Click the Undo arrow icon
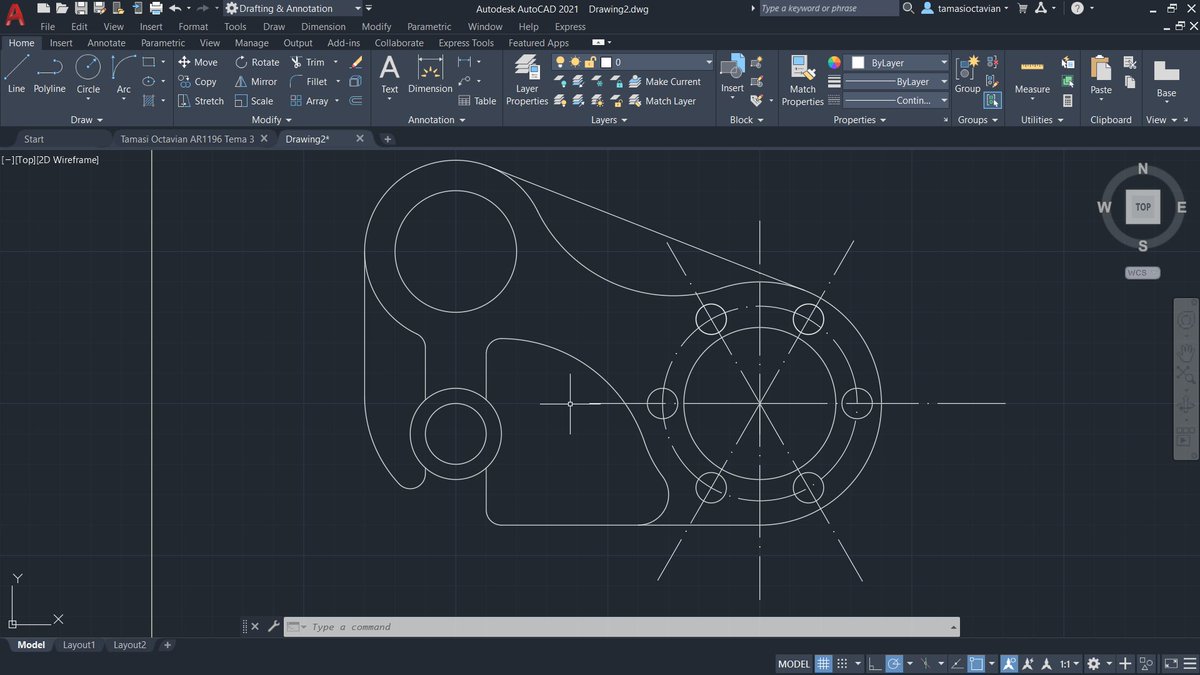This screenshot has height=675, width=1200. coord(175,8)
